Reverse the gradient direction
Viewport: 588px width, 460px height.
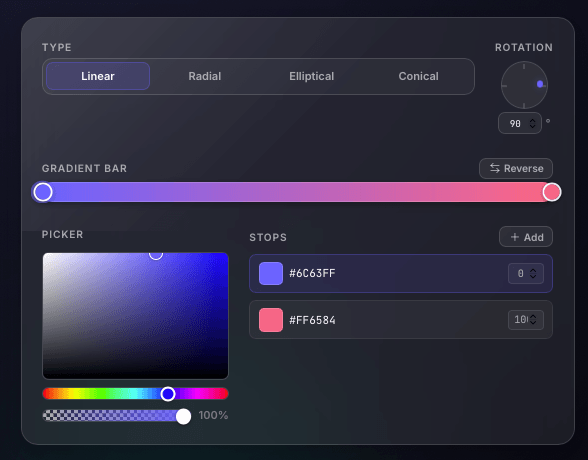click(516, 168)
